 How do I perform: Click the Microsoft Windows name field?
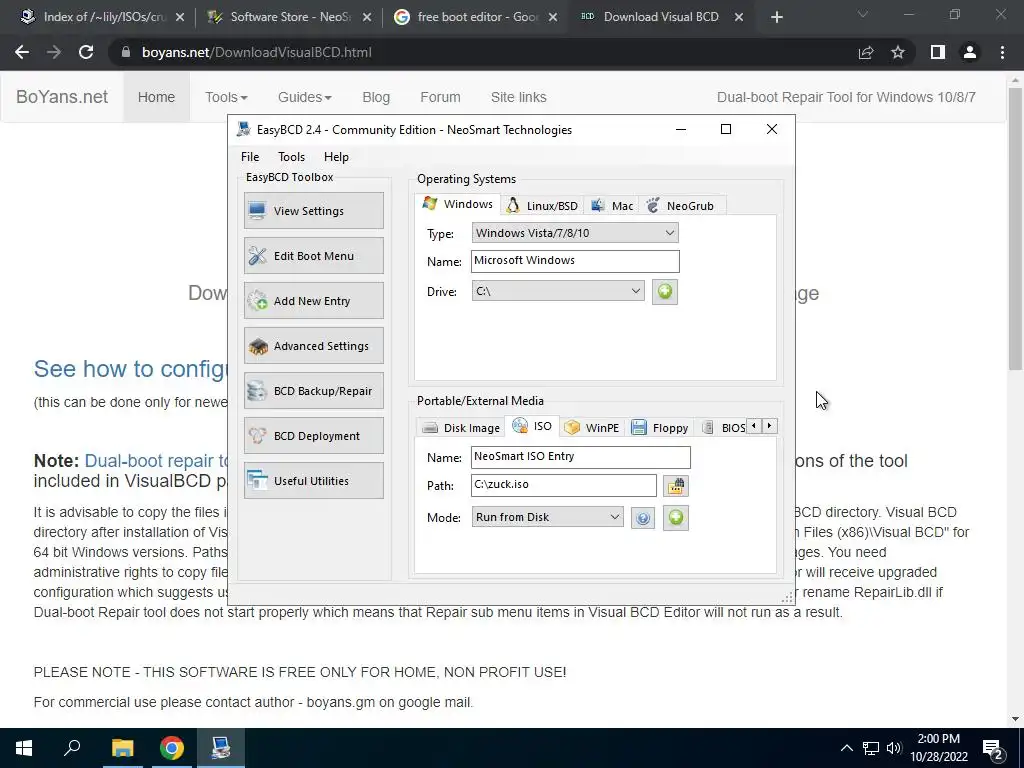575,261
